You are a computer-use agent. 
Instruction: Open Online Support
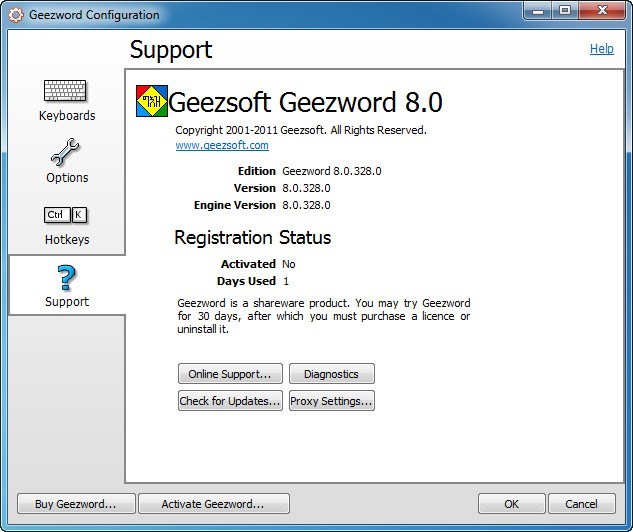click(x=230, y=374)
